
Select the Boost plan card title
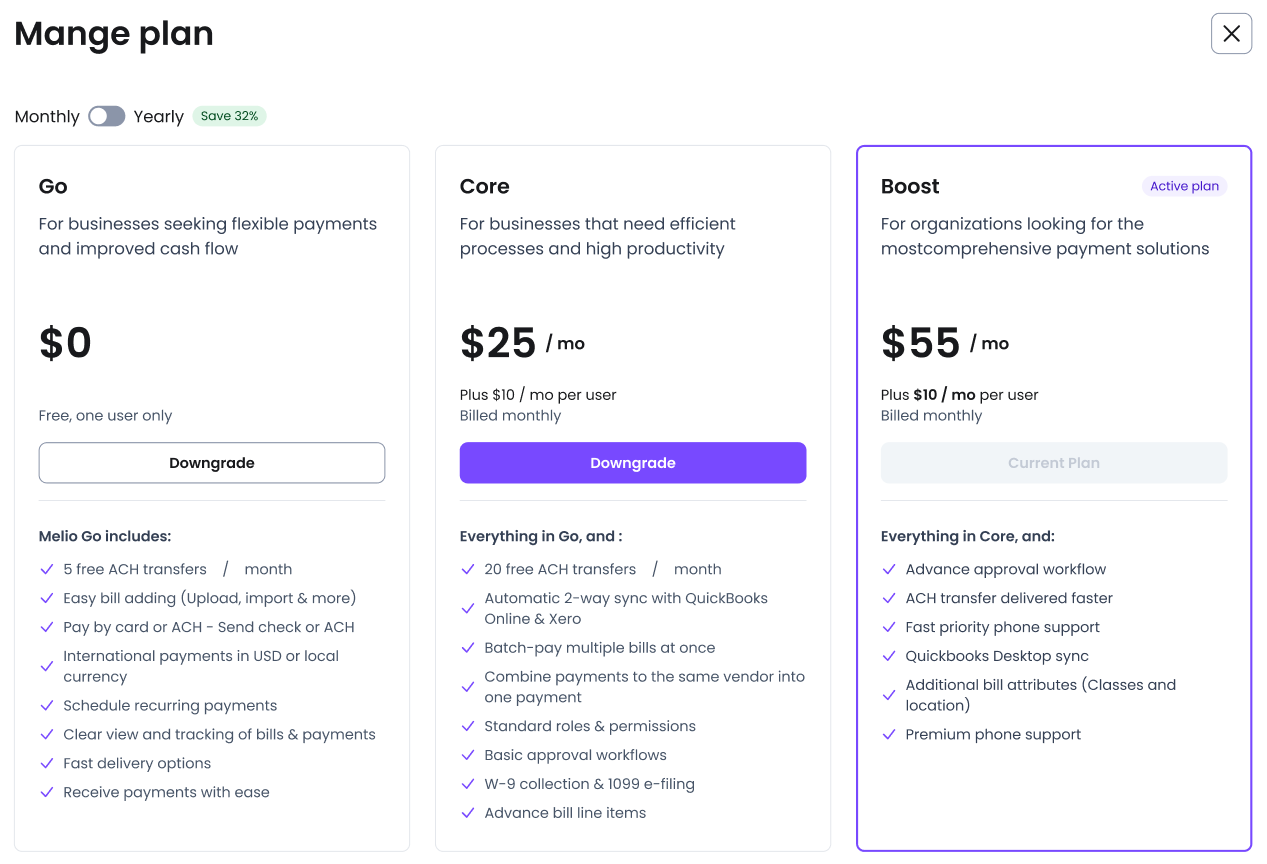click(x=910, y=186)
